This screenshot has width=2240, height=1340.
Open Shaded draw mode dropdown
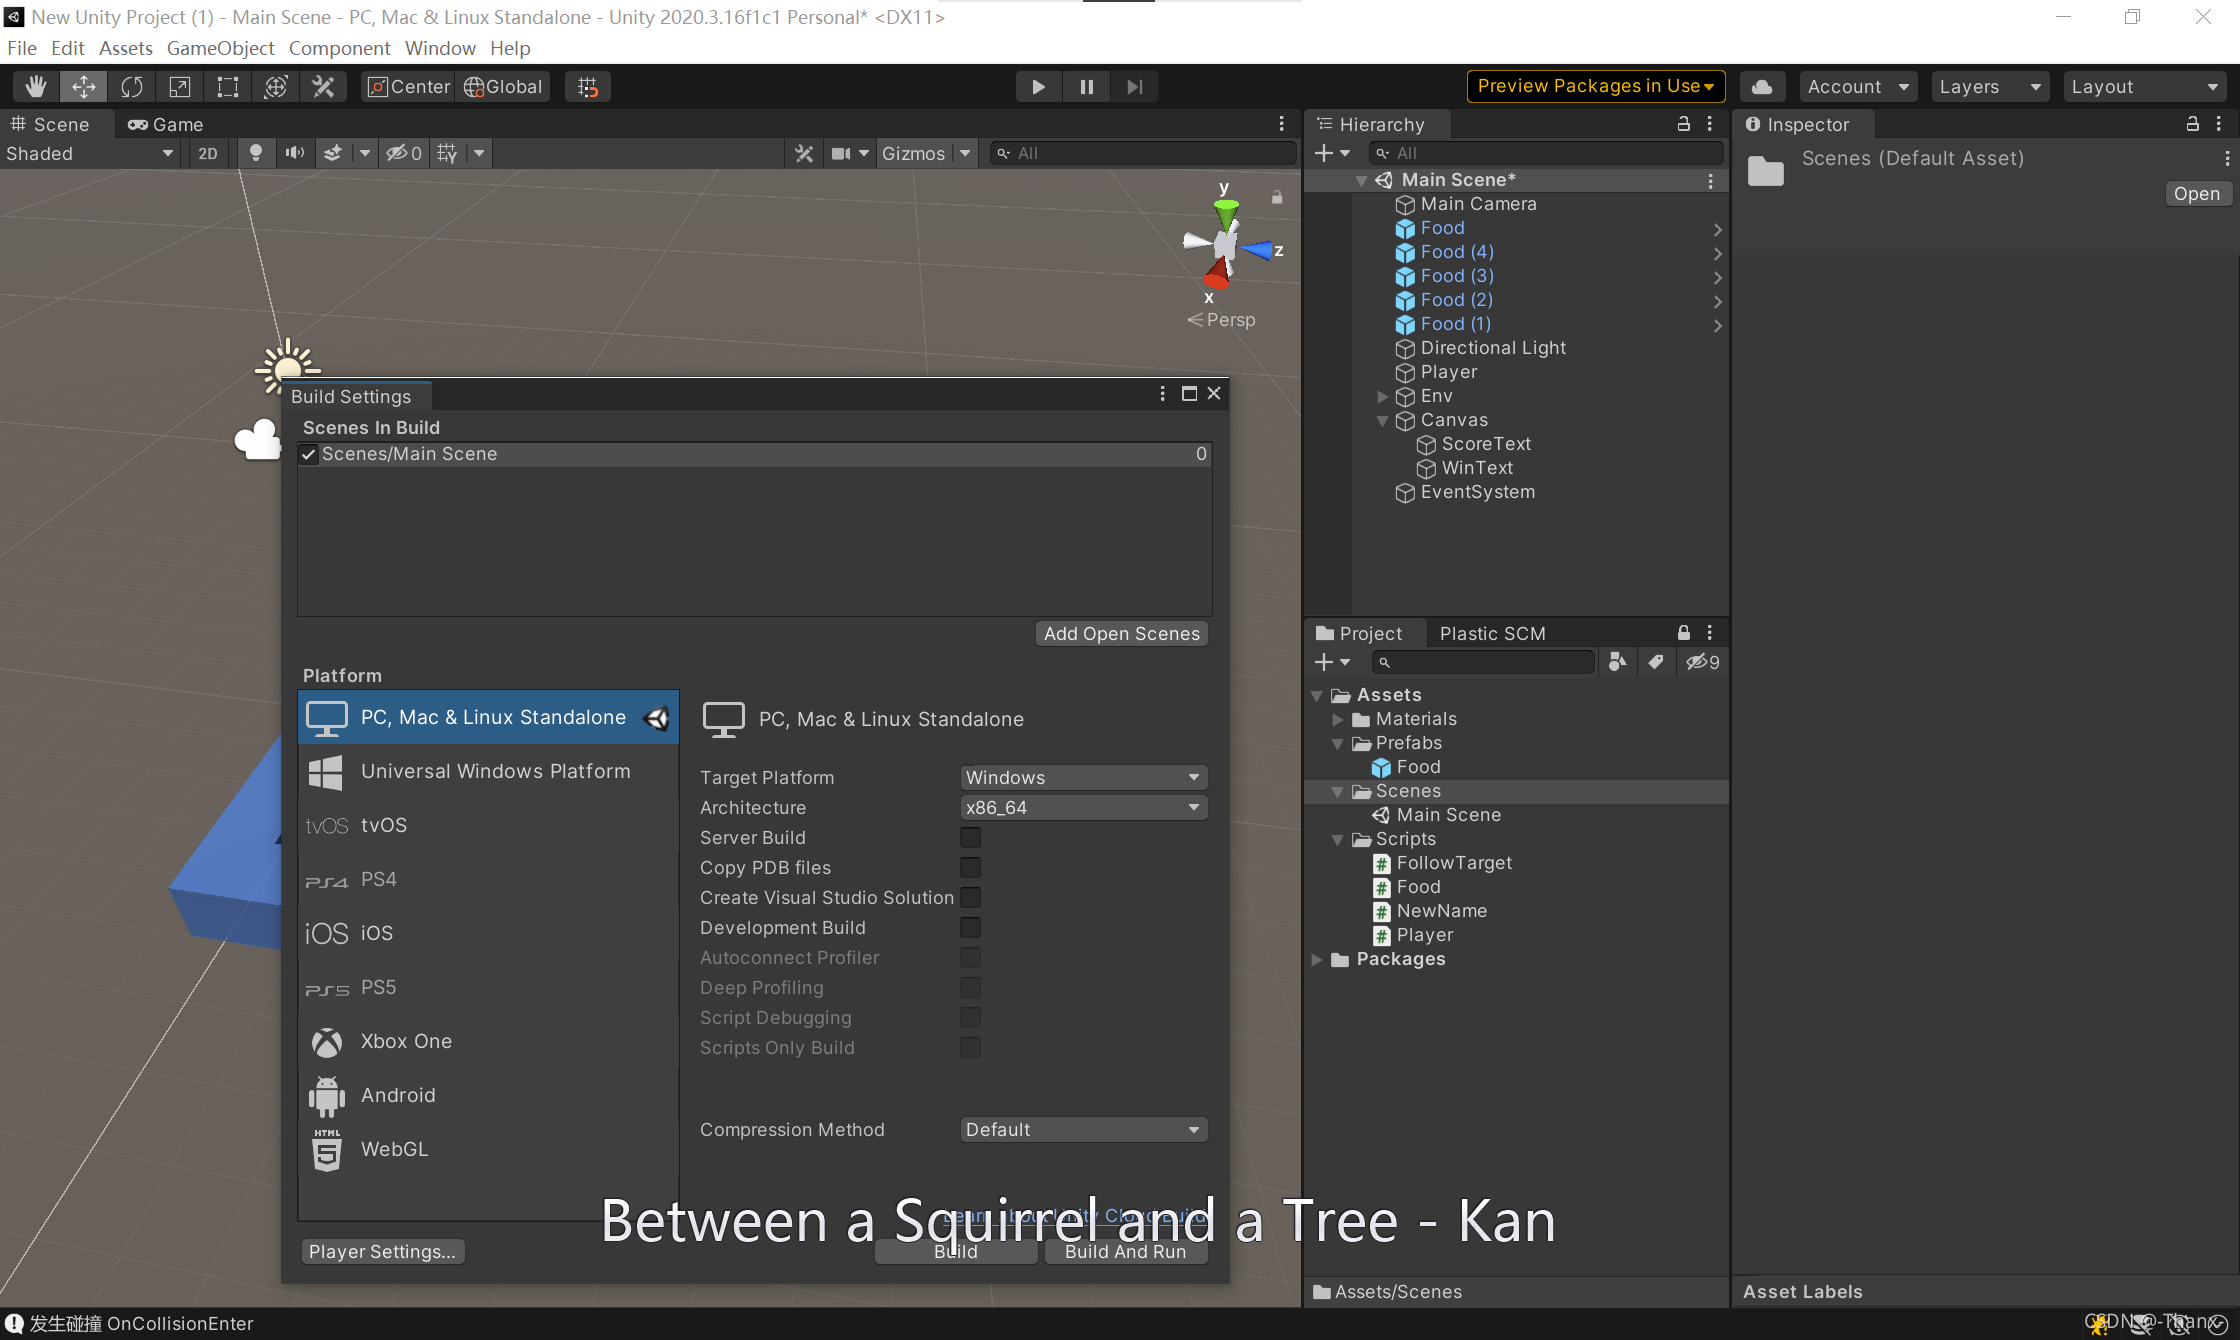(90, 153)
